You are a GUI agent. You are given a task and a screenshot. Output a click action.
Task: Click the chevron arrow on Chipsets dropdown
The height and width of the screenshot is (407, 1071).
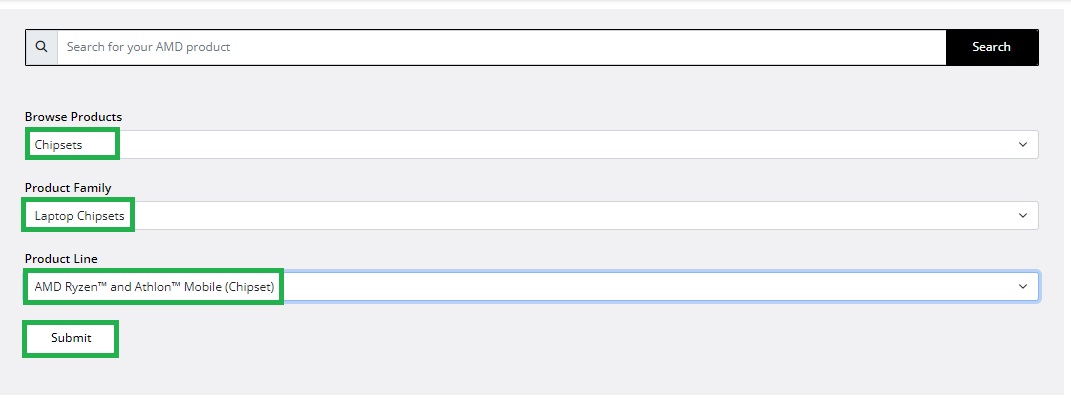(x=1022, y=145)
